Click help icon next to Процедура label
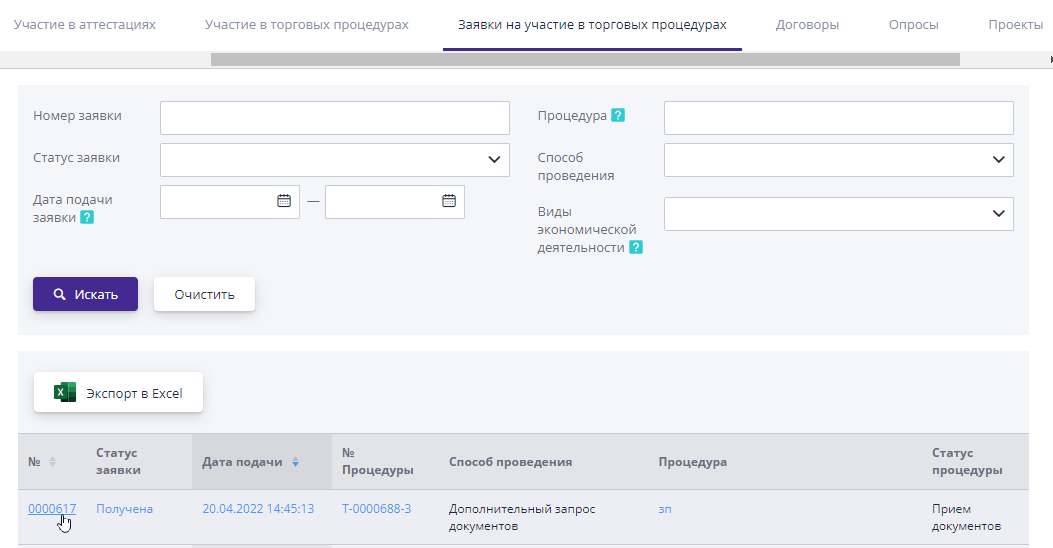The height and width of the screenshot is (548, 1053). (x=618, y=116)
